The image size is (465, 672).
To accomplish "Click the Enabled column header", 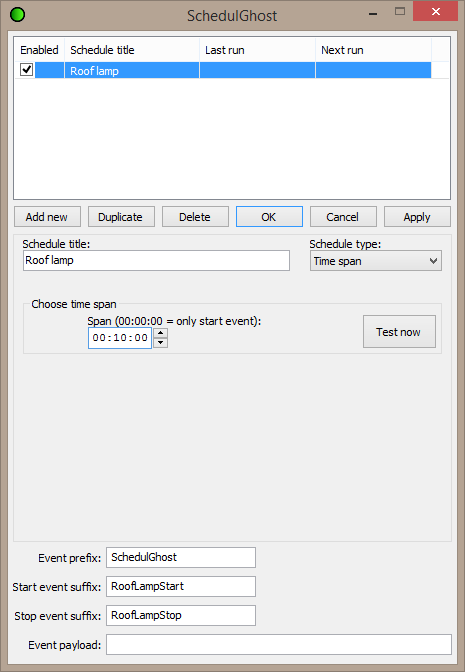I will (39, 50).
